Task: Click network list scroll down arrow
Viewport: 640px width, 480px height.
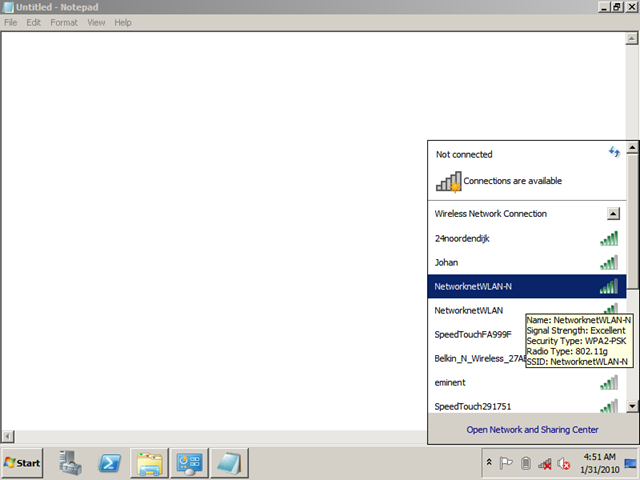Action: coord(632,406)
